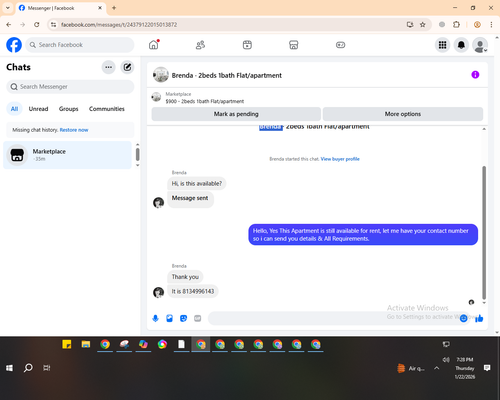Screen dimensions: 500x400
Task: Reload the page with refresh icon
Action: click(37, 24)
